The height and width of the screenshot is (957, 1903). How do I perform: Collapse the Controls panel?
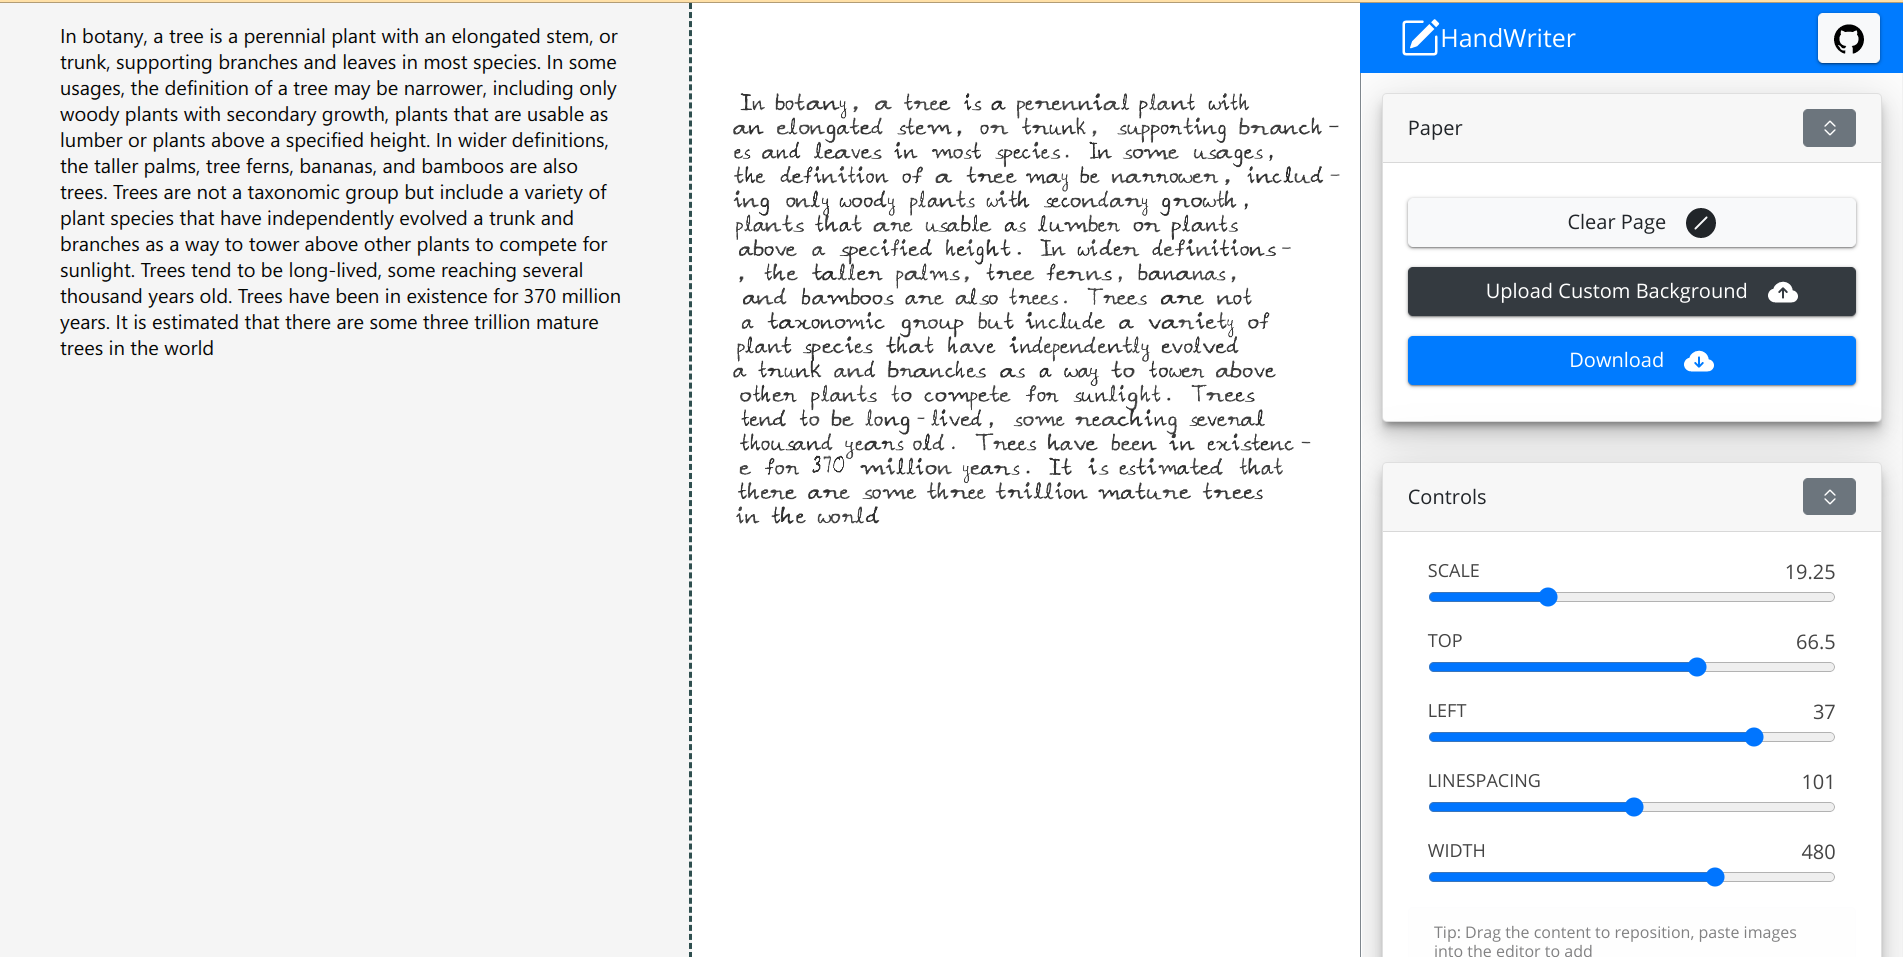pos(1829,497)
